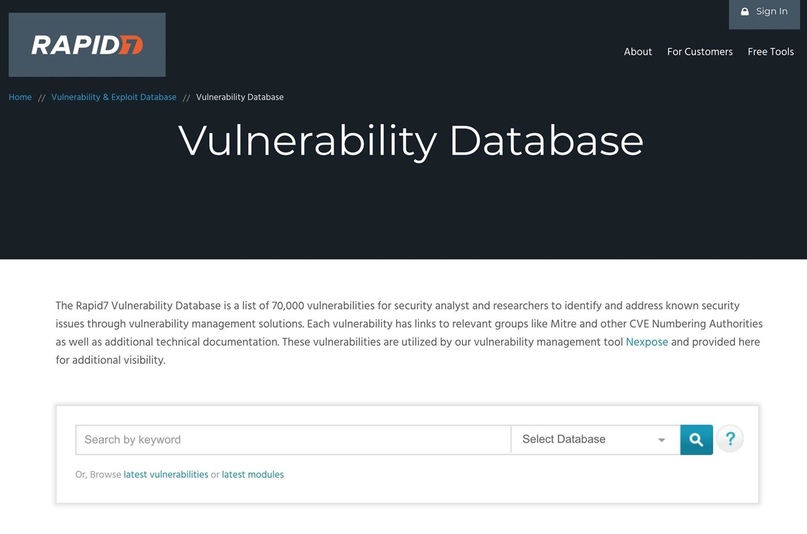This screenshot has height=534, width=807.
Task: Open the question mark help icon
Action: [x=730, y=439]
